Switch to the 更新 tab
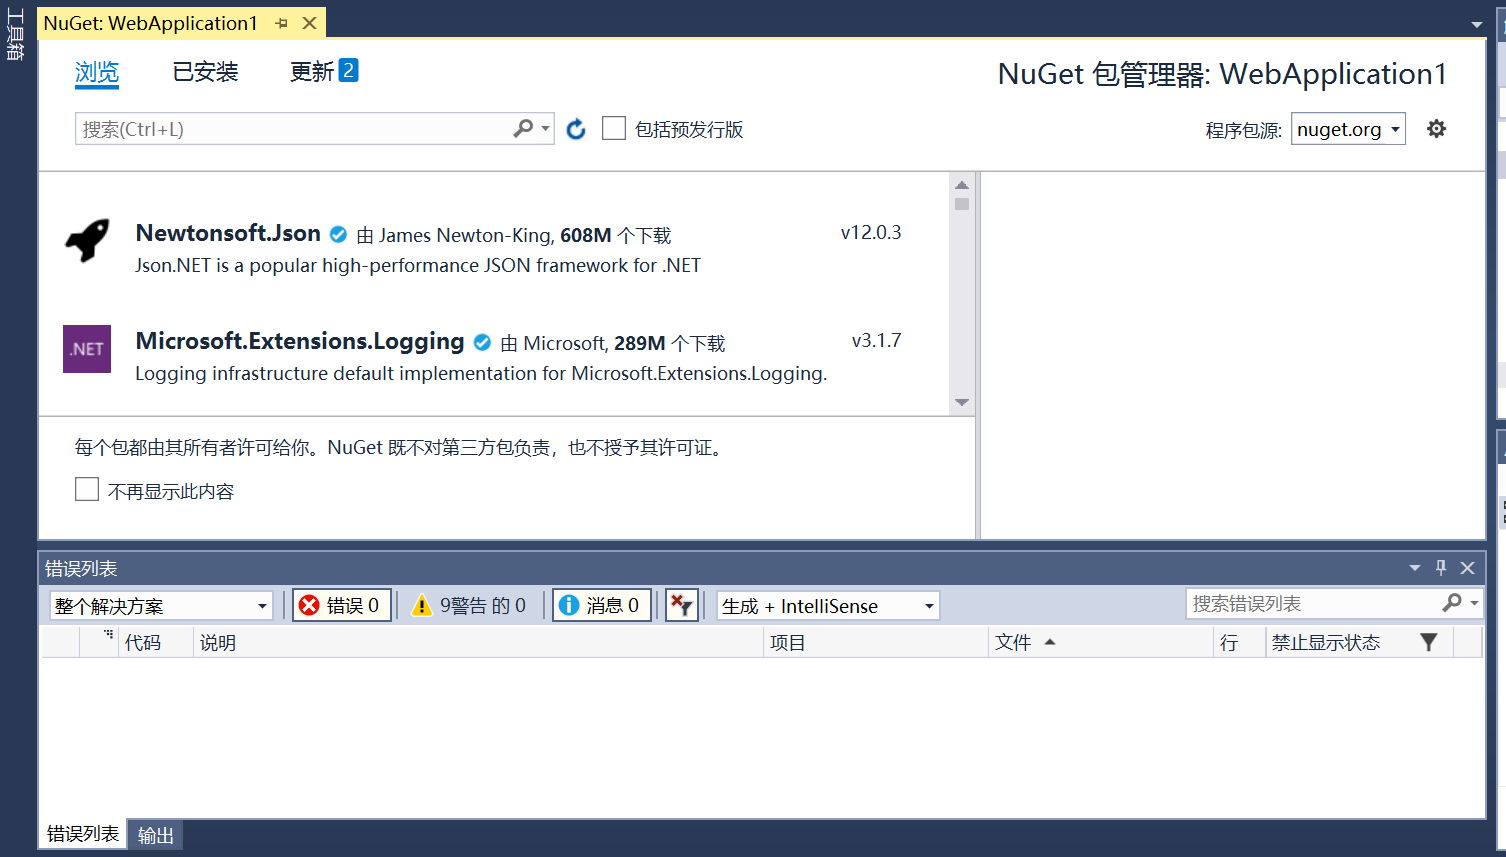1506x857 pixels. 312,72
